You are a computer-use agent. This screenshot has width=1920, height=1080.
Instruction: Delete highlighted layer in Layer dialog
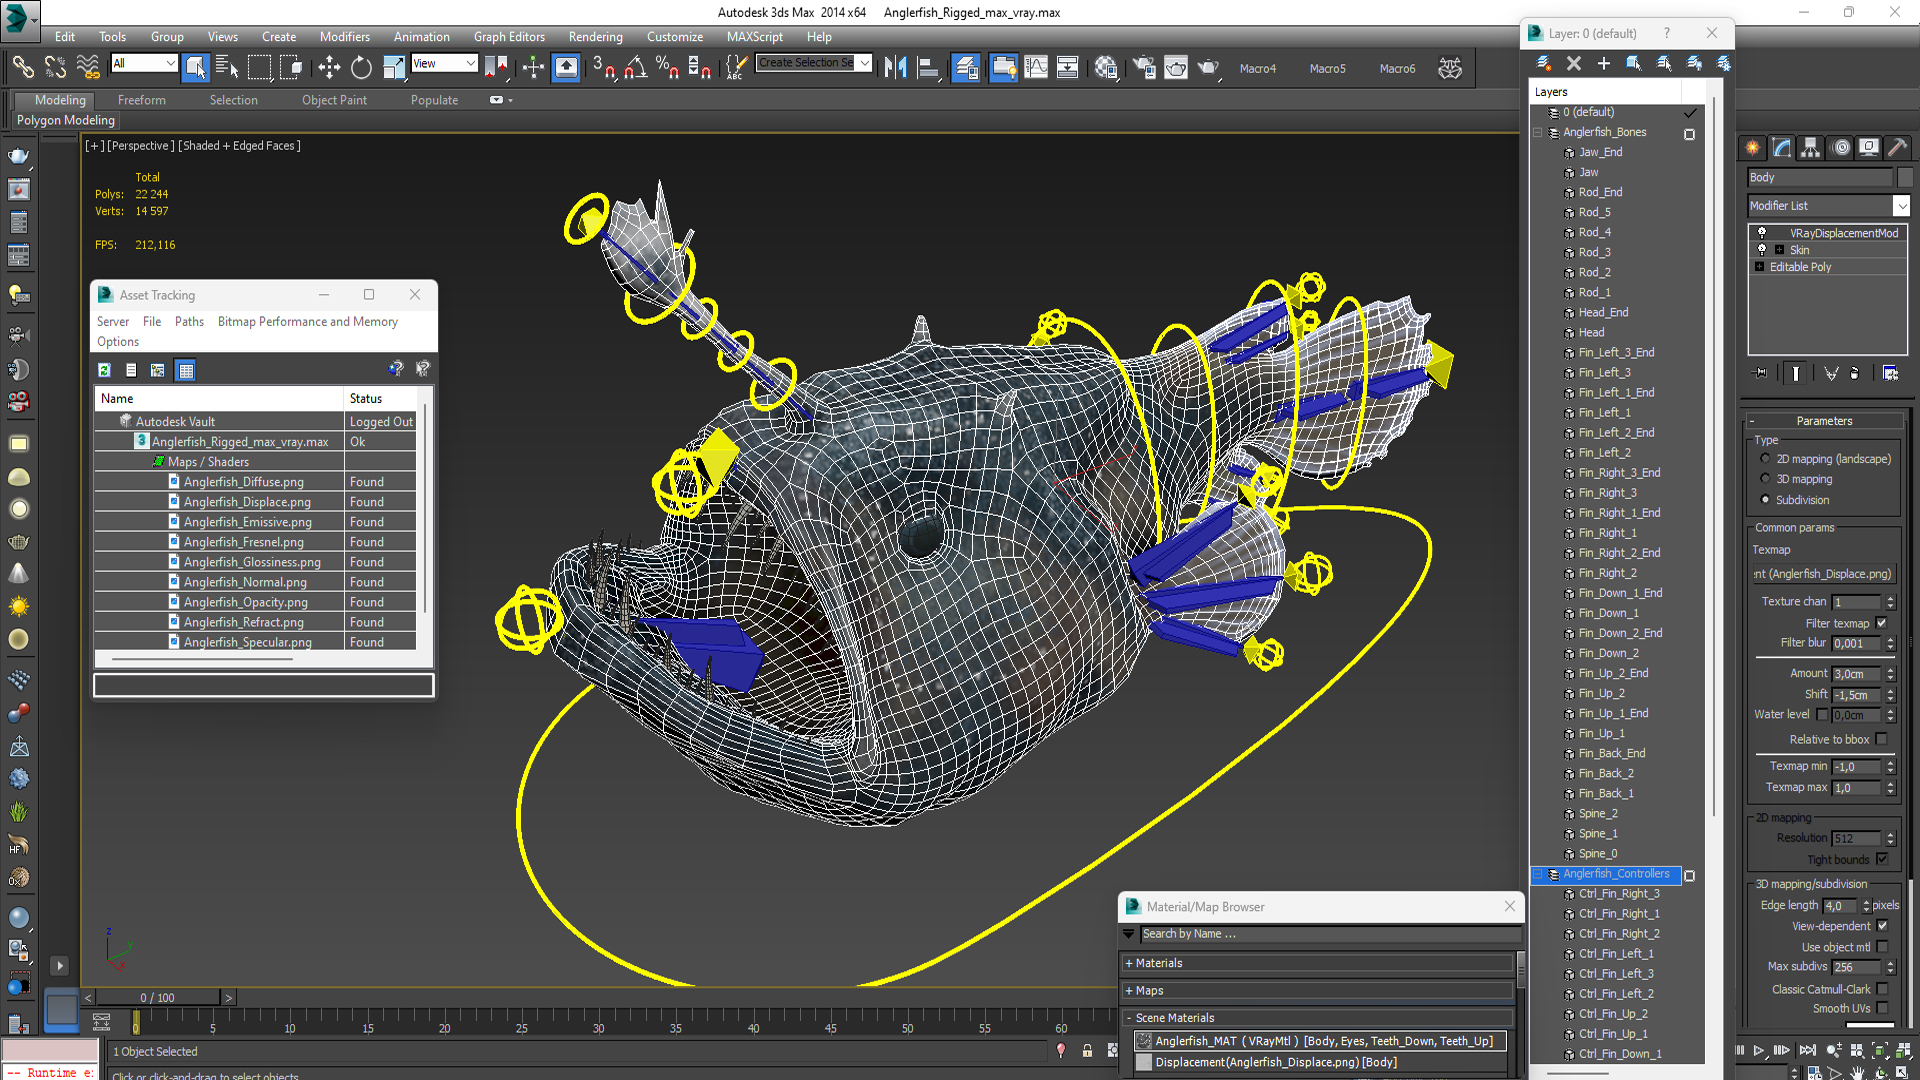click(x=1574, y=63)
